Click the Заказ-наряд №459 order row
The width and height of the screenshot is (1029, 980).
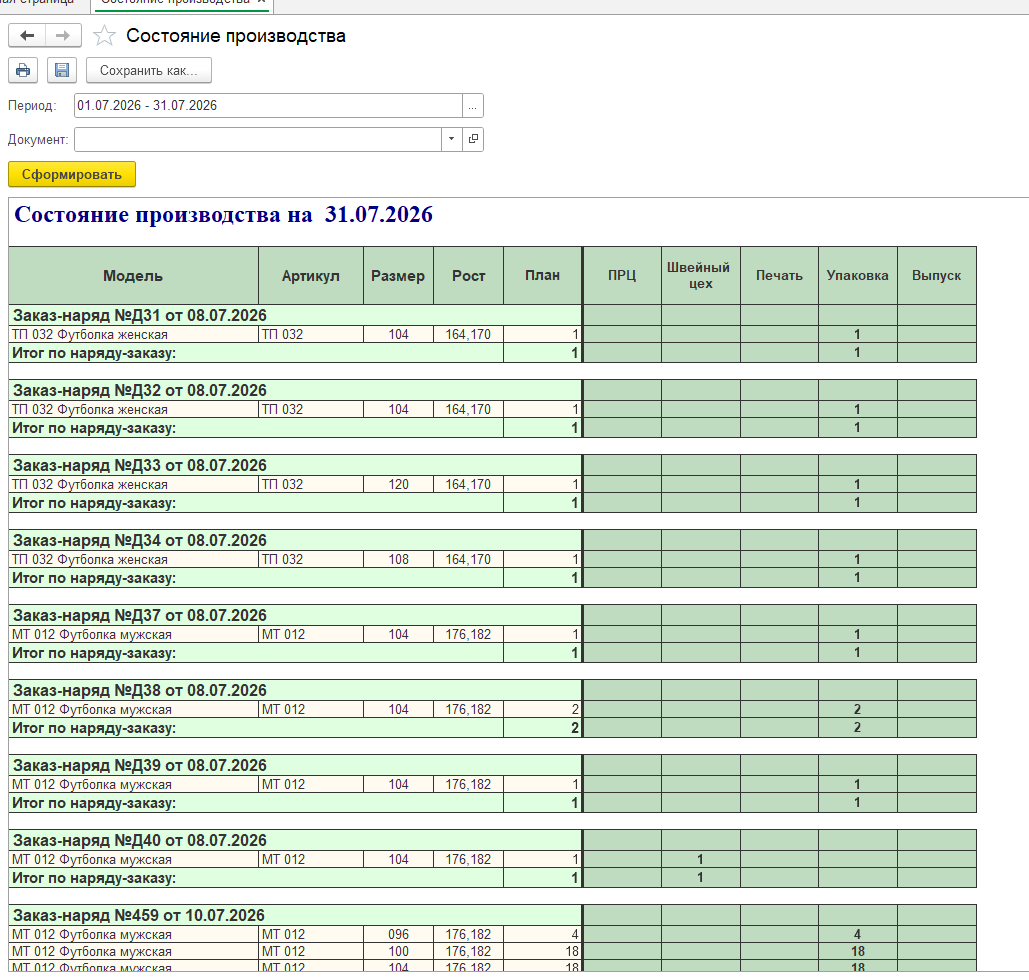pos(295,915)
